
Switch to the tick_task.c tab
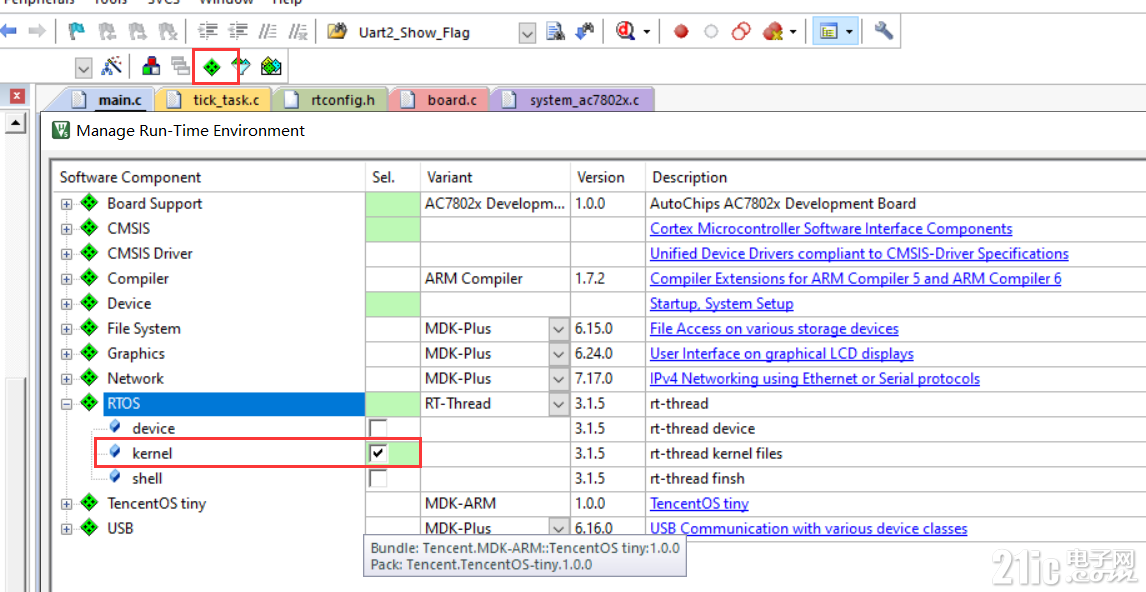pyautogui.click(x=214, y=99)
